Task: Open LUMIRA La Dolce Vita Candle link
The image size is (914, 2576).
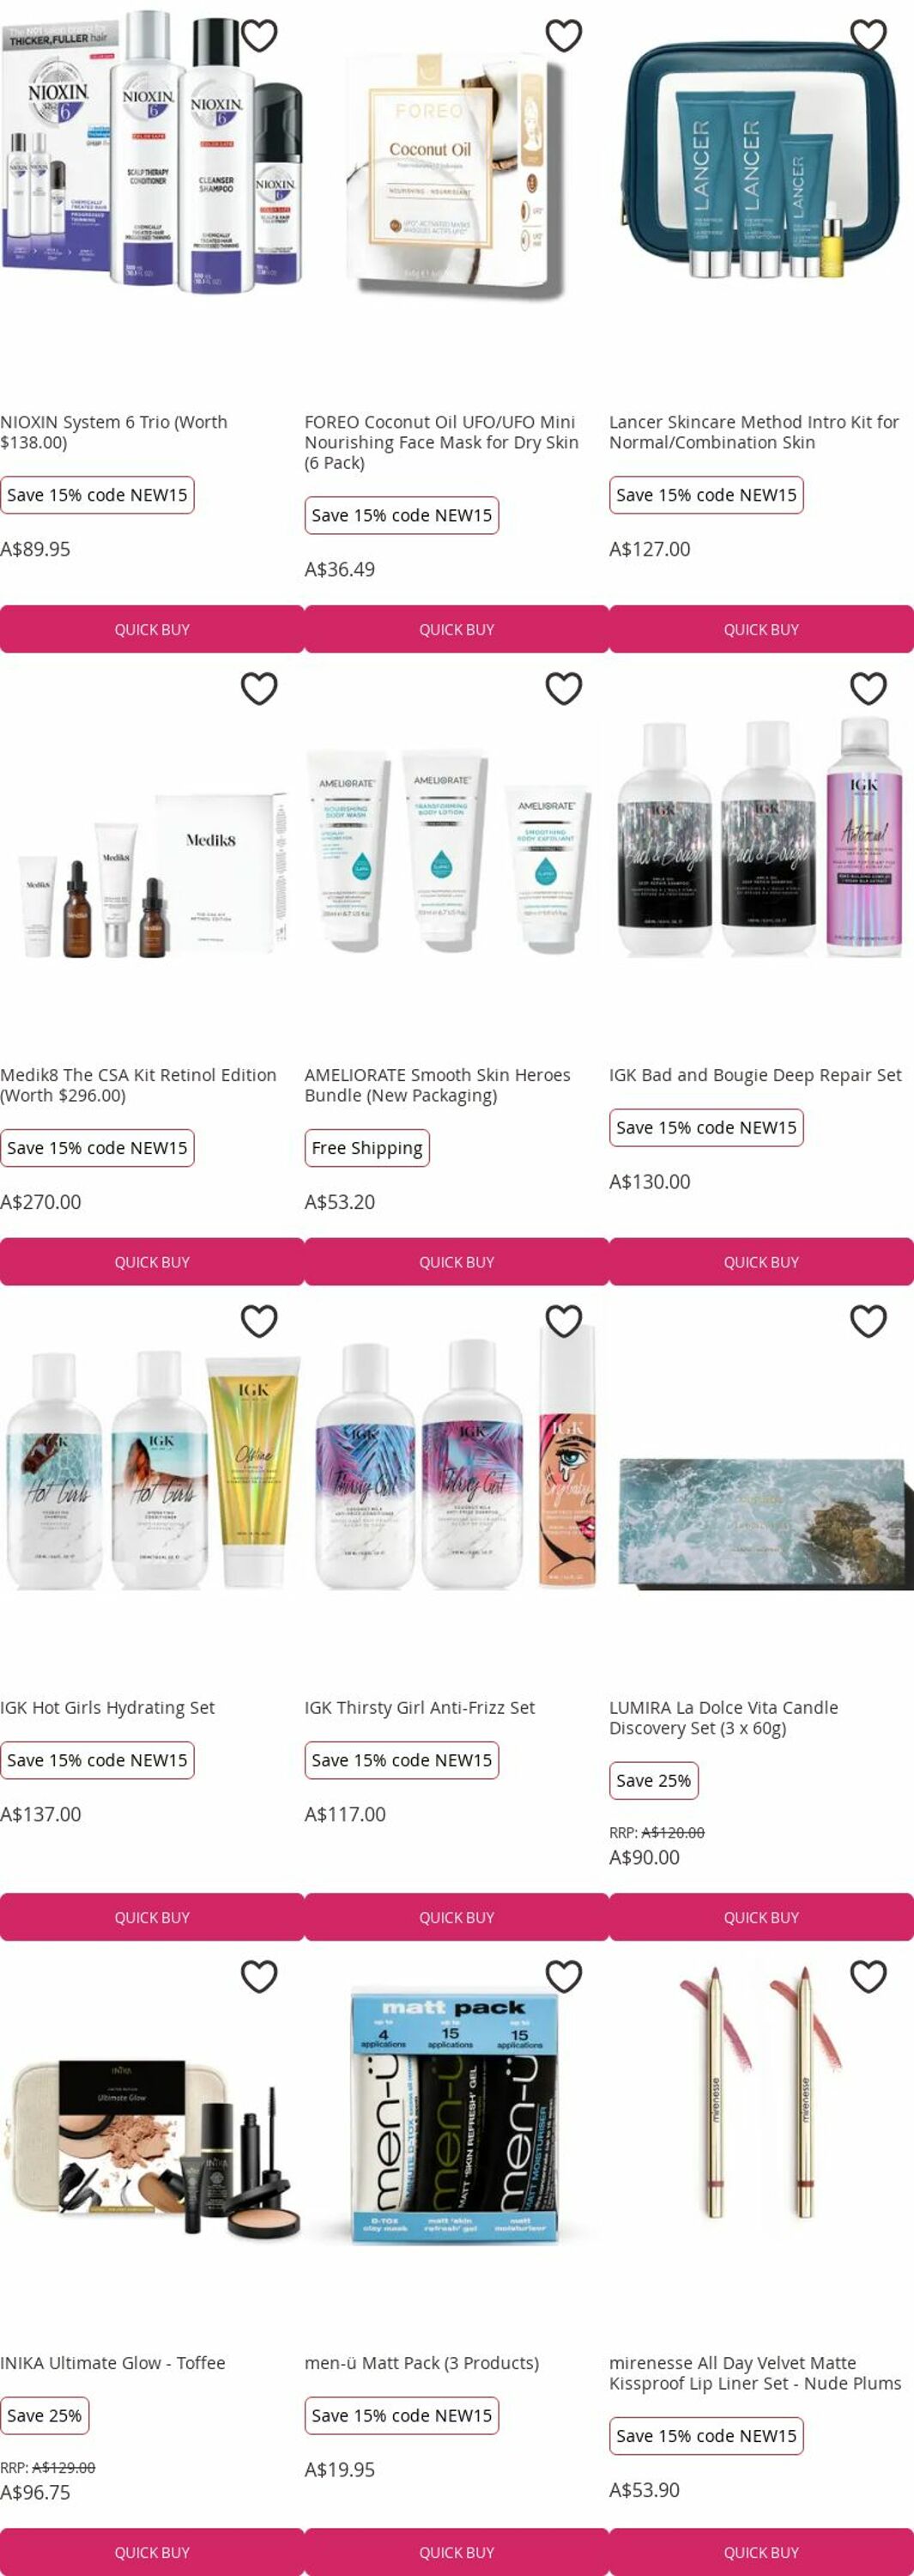Action: (724, 1717)
